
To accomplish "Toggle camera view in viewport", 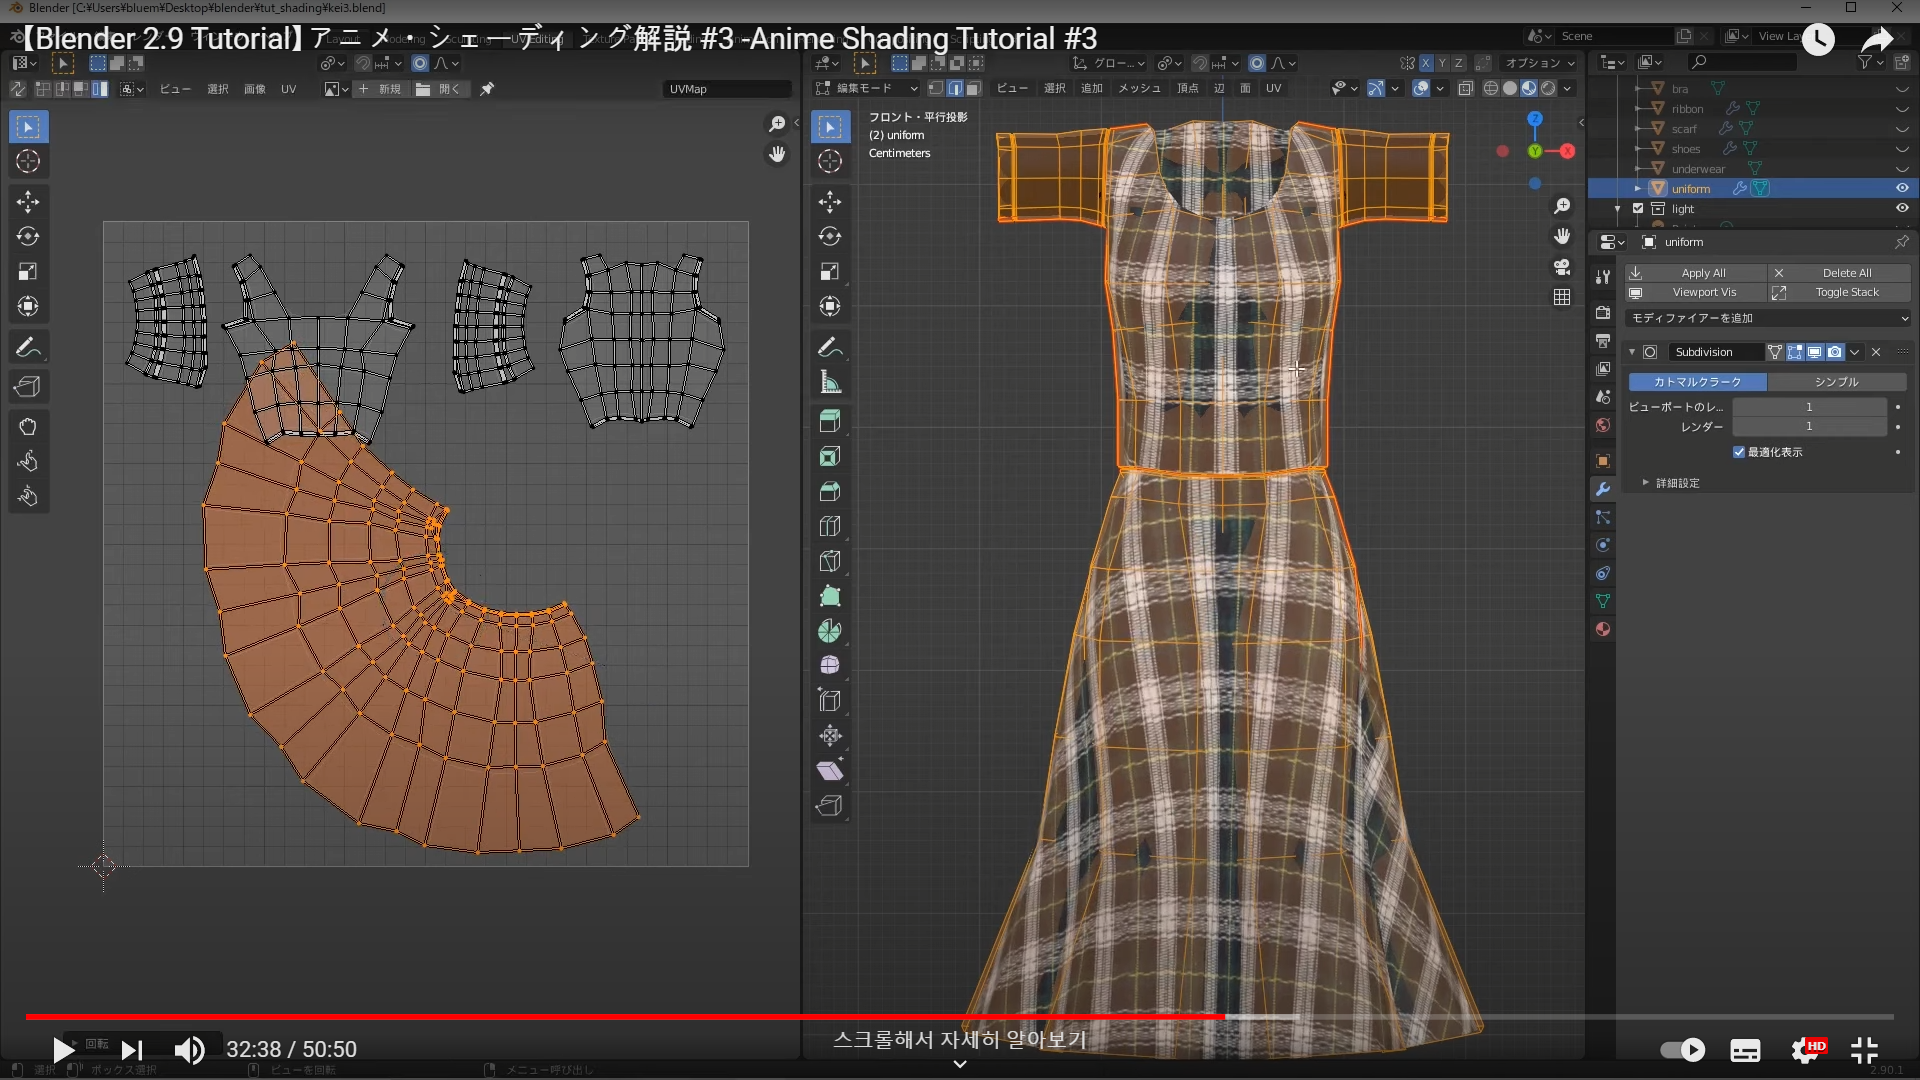I will [1562, 267].
